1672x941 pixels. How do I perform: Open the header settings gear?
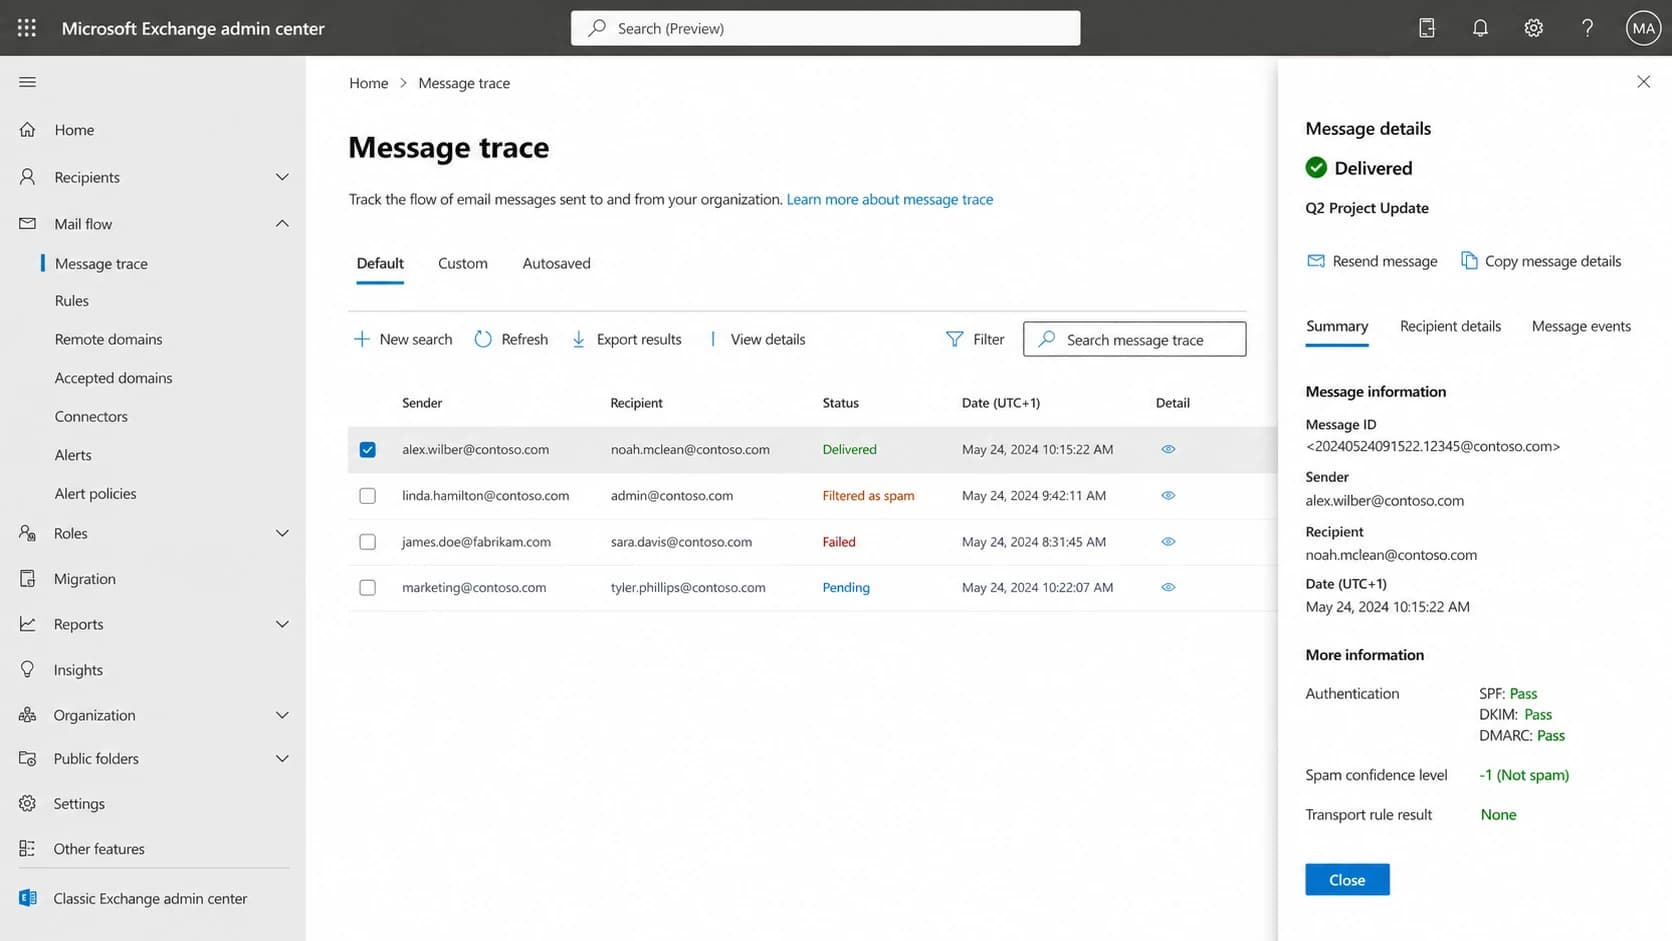pos(1533,28)
